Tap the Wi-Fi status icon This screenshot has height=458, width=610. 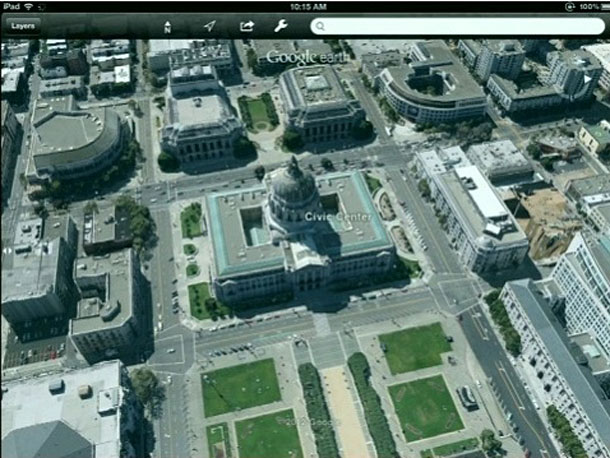tap(30, 6)
